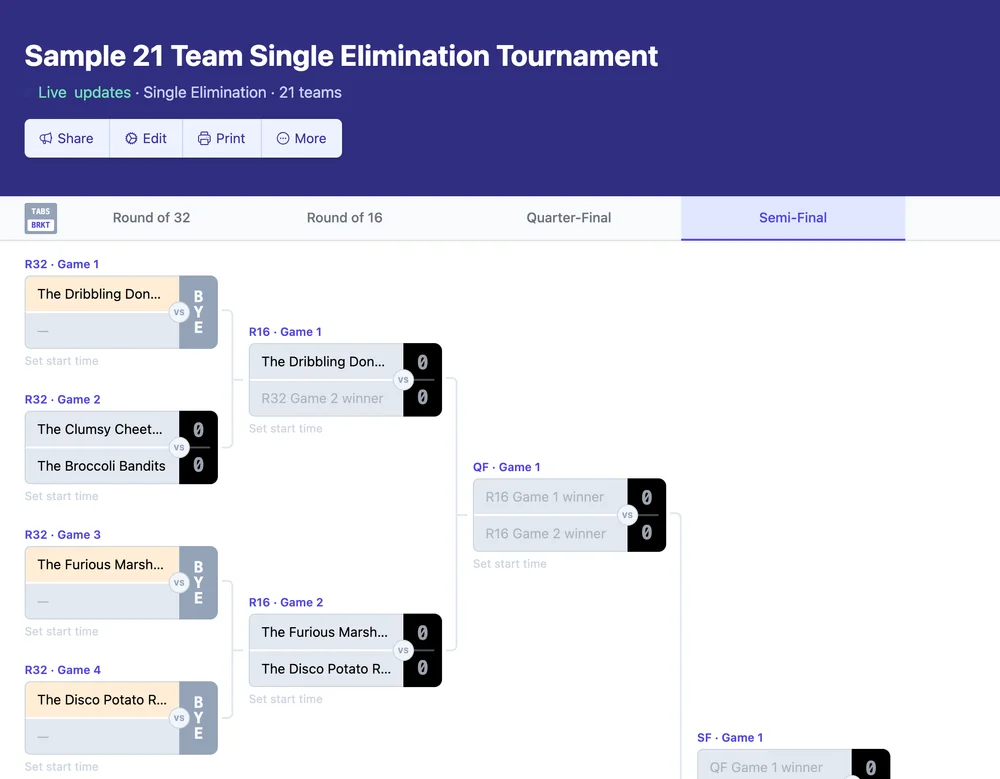
Task: Toggle the TABS/BRKT view switcher
Action: 41,218
